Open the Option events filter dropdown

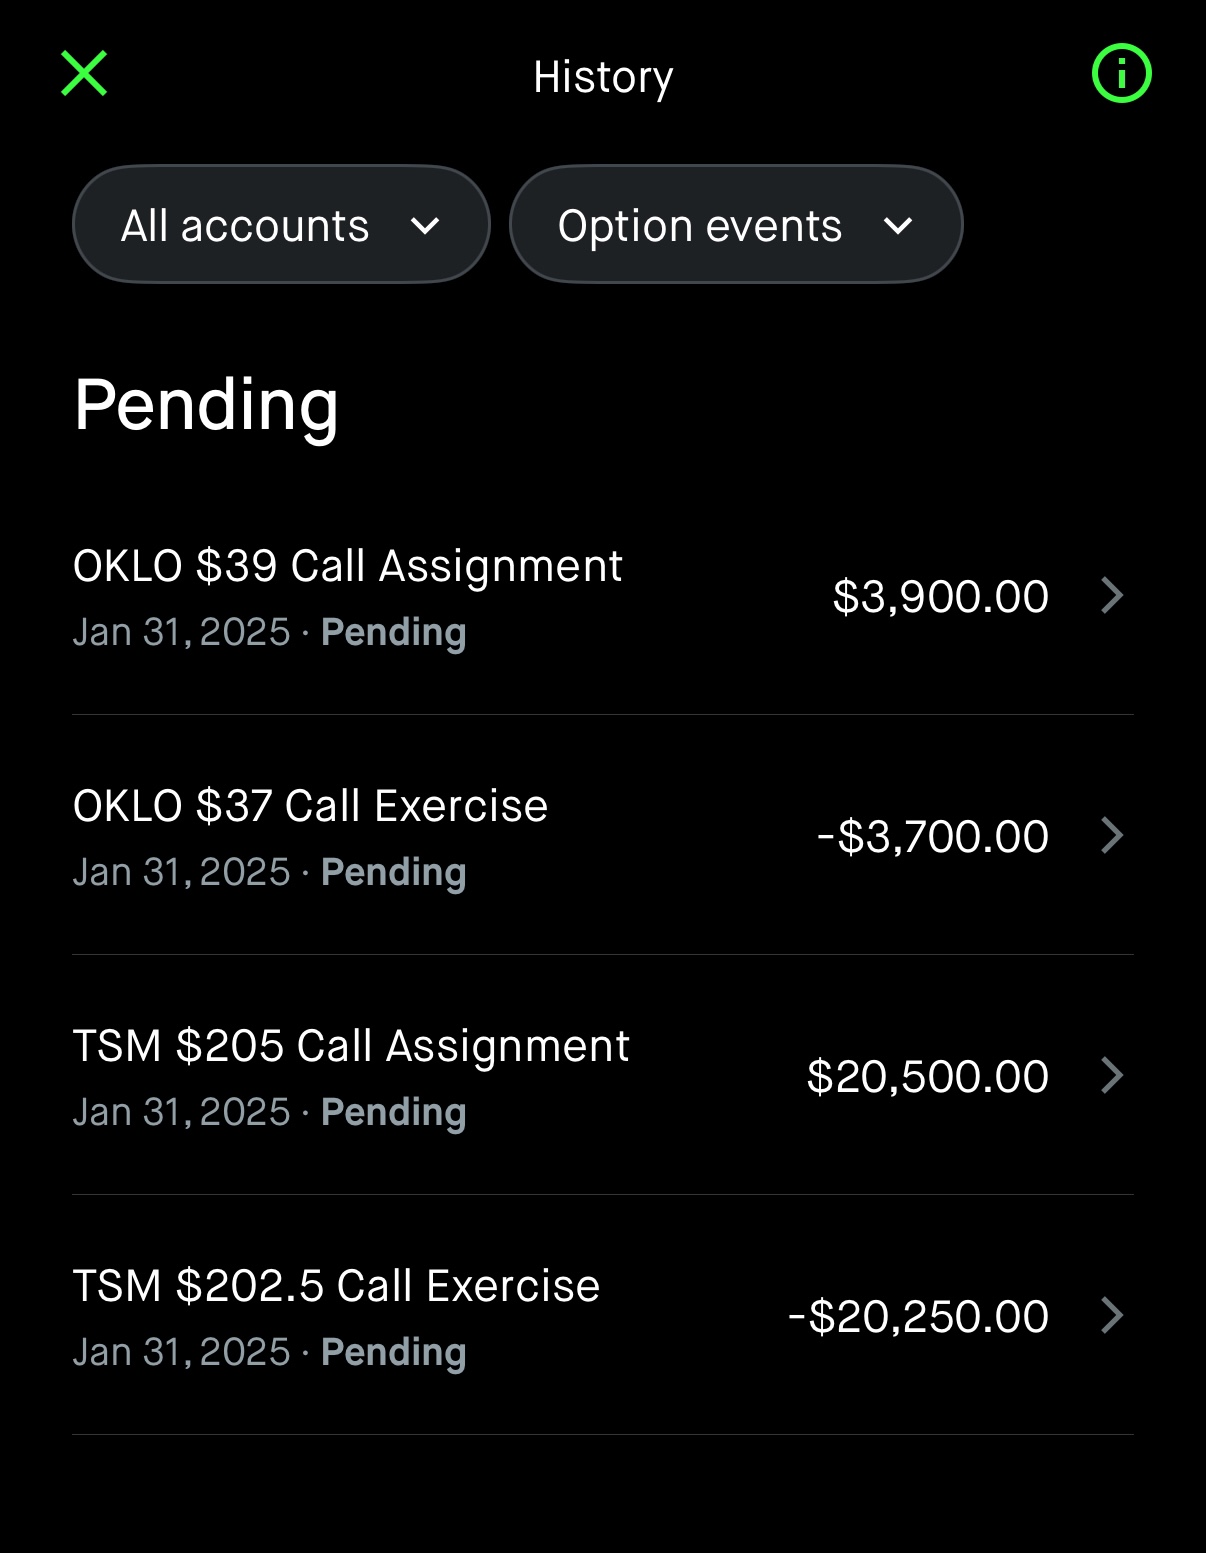(x=735, y=225)
